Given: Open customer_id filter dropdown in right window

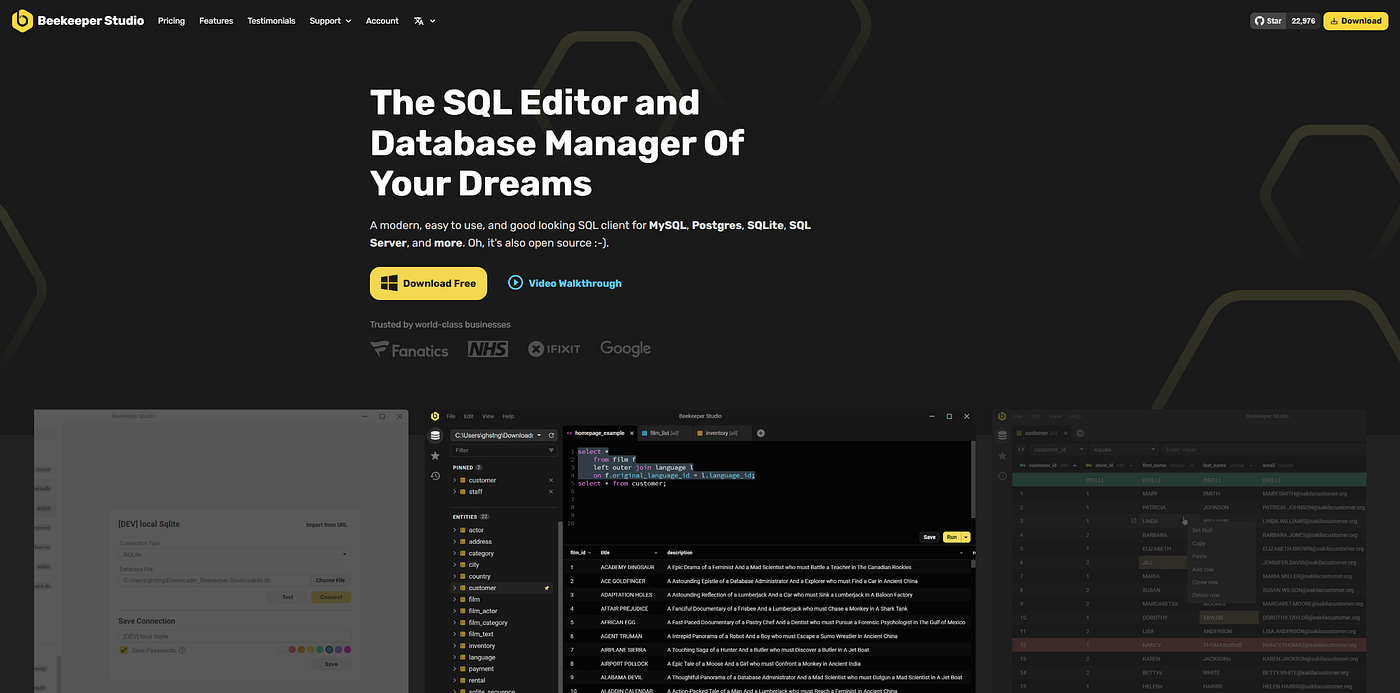Looking at the screenshot, I should pyautogui.click(x=1058, y=449).
